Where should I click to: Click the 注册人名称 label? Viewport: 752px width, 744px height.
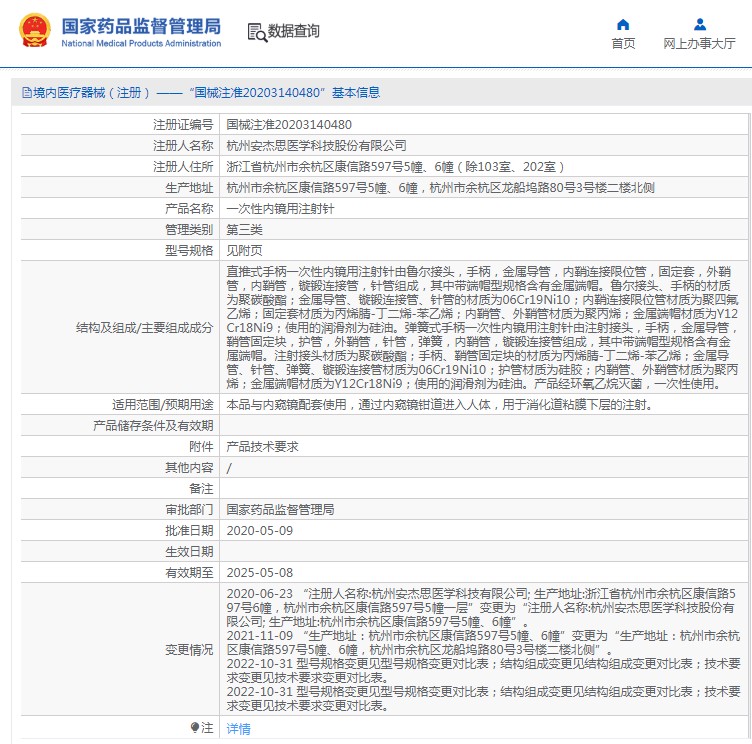pyautogui.click(x=183, y=146)
